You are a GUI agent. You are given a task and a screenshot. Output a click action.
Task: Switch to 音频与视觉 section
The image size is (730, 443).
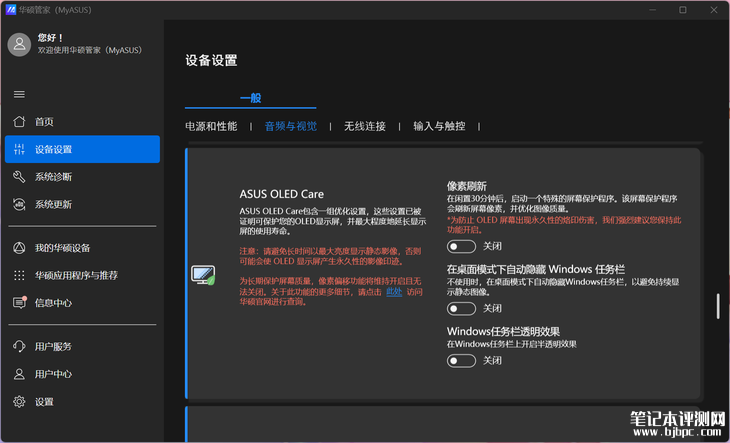pyautogui.click(x=291, y=126)
